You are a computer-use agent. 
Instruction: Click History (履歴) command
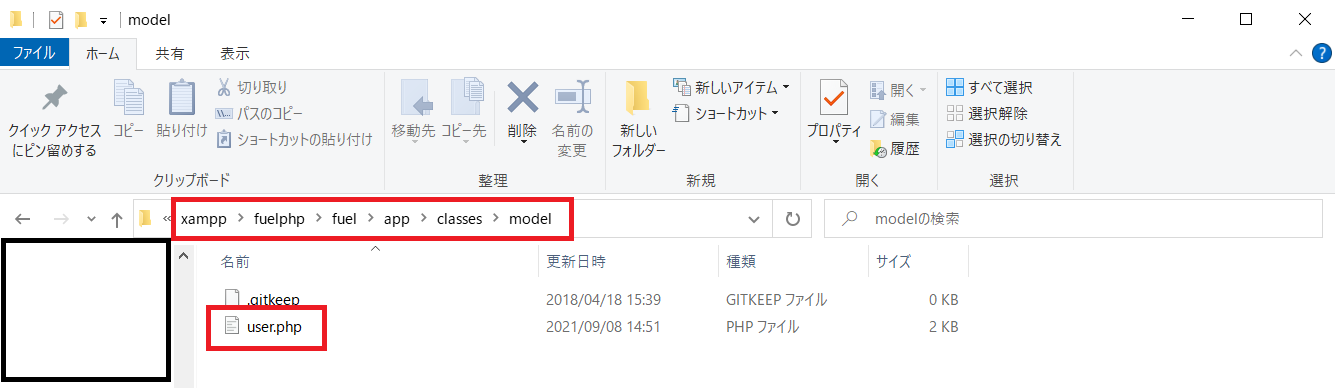click(x=894, y=148)
